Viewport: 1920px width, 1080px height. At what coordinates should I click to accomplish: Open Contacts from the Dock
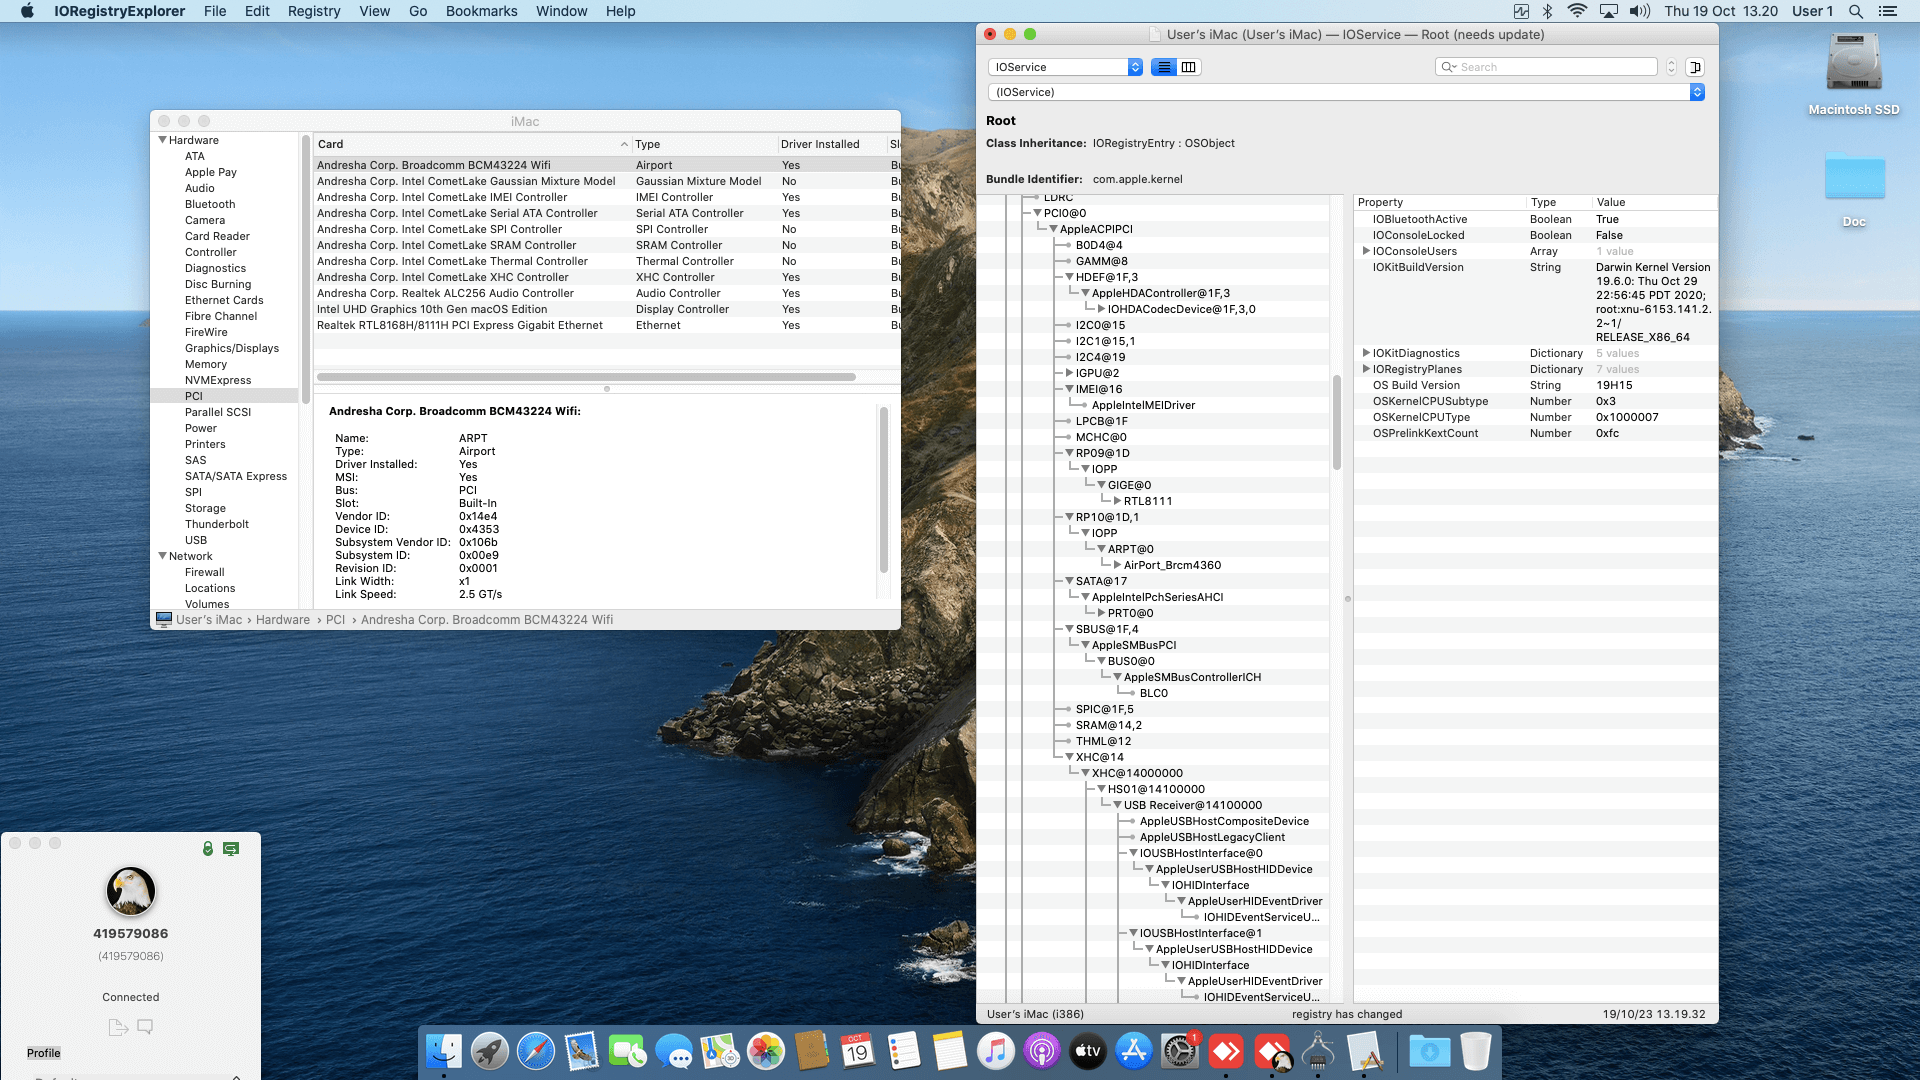[x=812, y=1051]
